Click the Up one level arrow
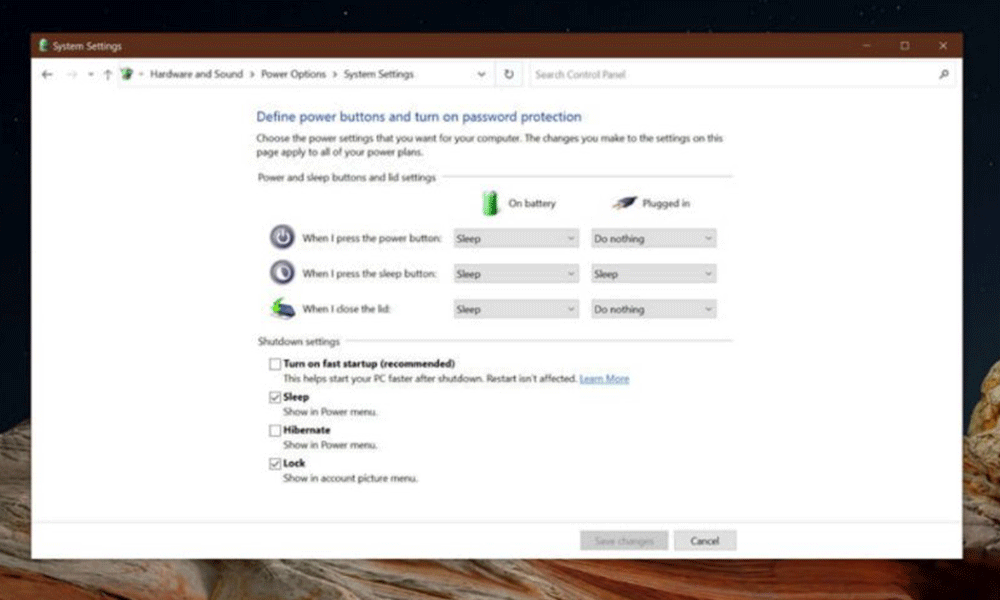1000x600 pixels. (x=107, y=75)
